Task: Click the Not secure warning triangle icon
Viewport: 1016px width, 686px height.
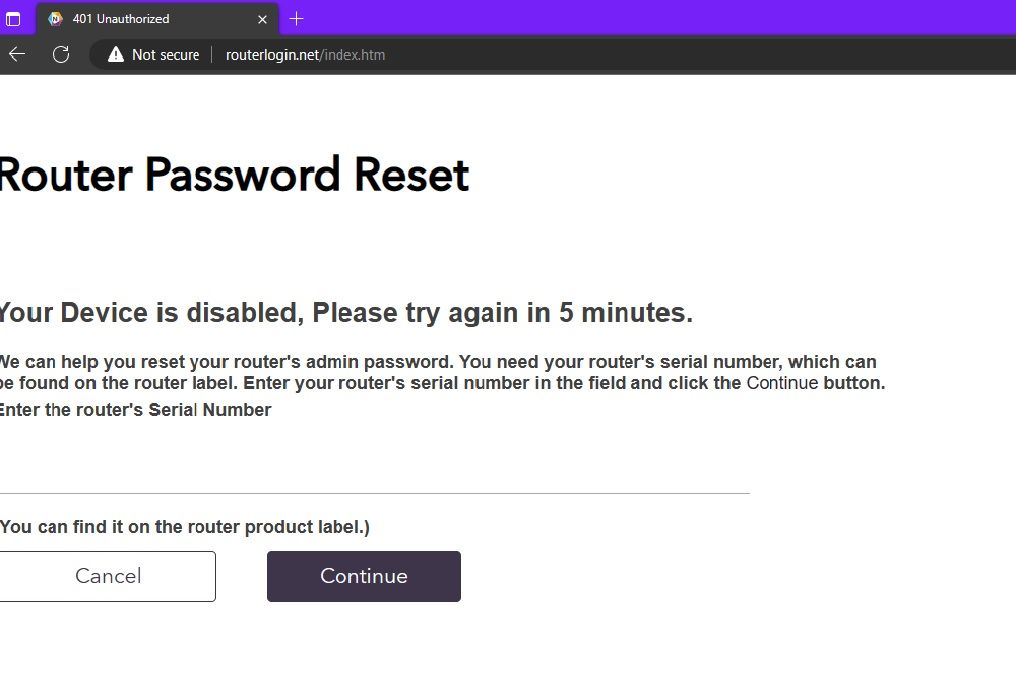Action: (x=114, y=55)
